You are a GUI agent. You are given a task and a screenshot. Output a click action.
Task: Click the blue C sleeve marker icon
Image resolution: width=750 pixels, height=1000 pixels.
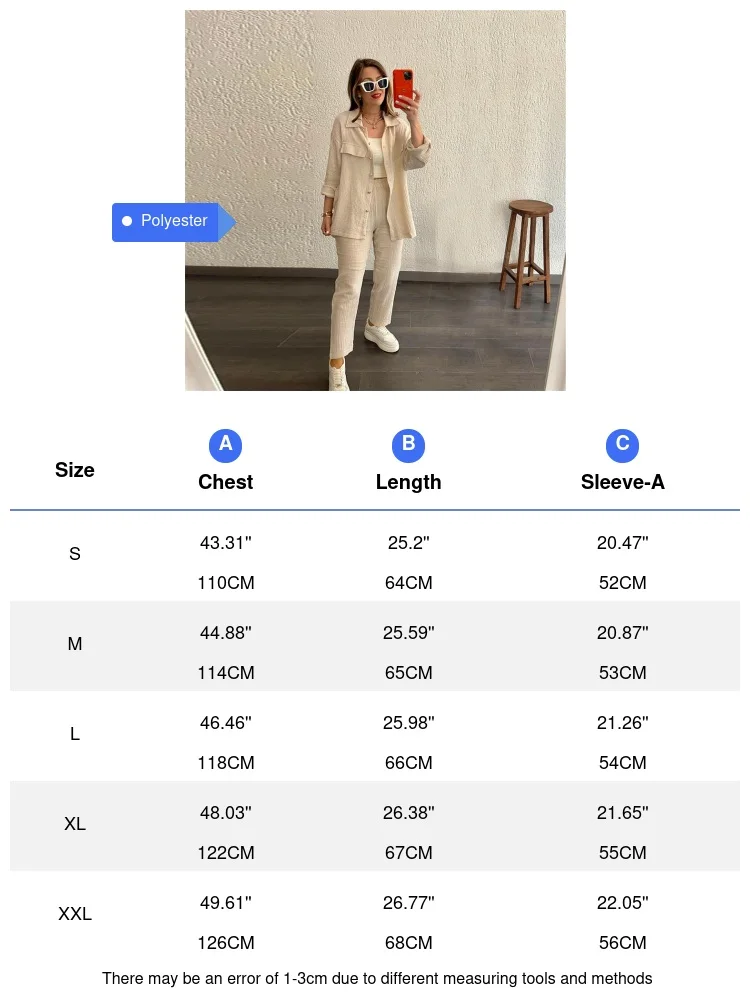point(622,444)
